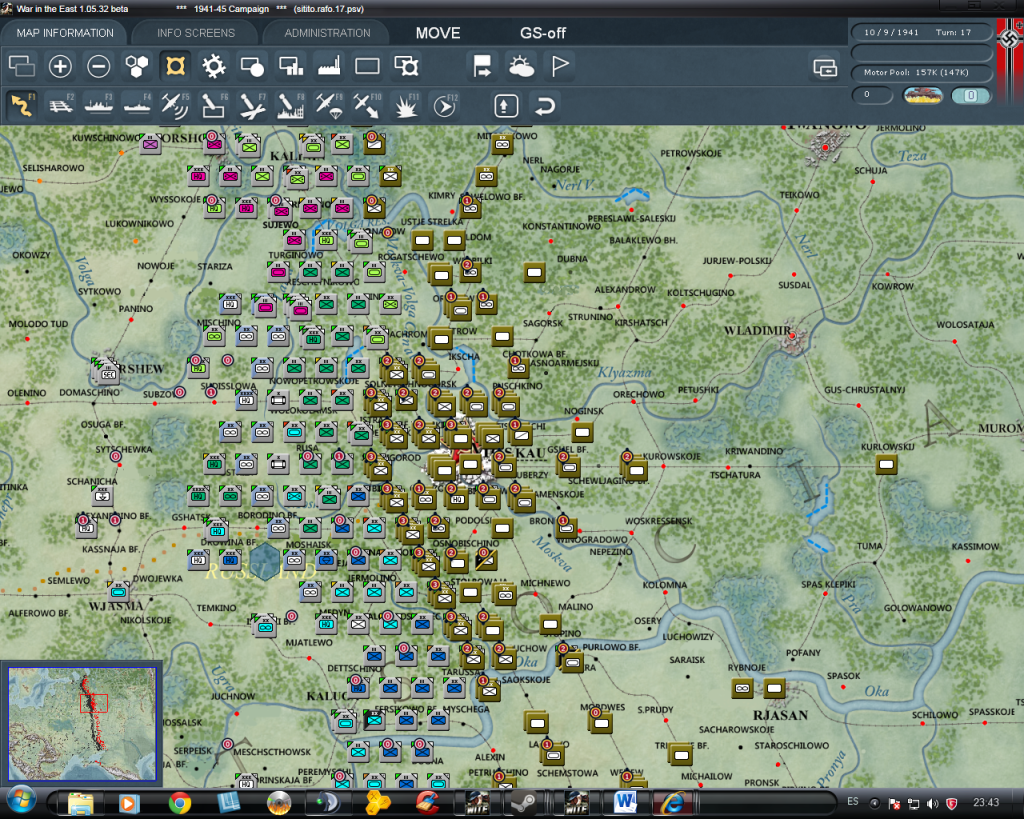Click the zoom in map button

[x=60, y=66]
